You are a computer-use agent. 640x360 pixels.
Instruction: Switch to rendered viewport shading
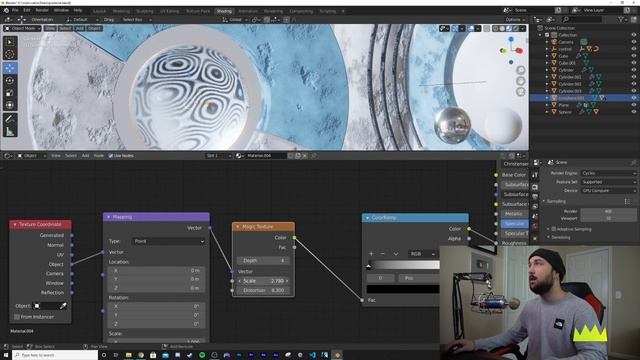coord(516,29)
